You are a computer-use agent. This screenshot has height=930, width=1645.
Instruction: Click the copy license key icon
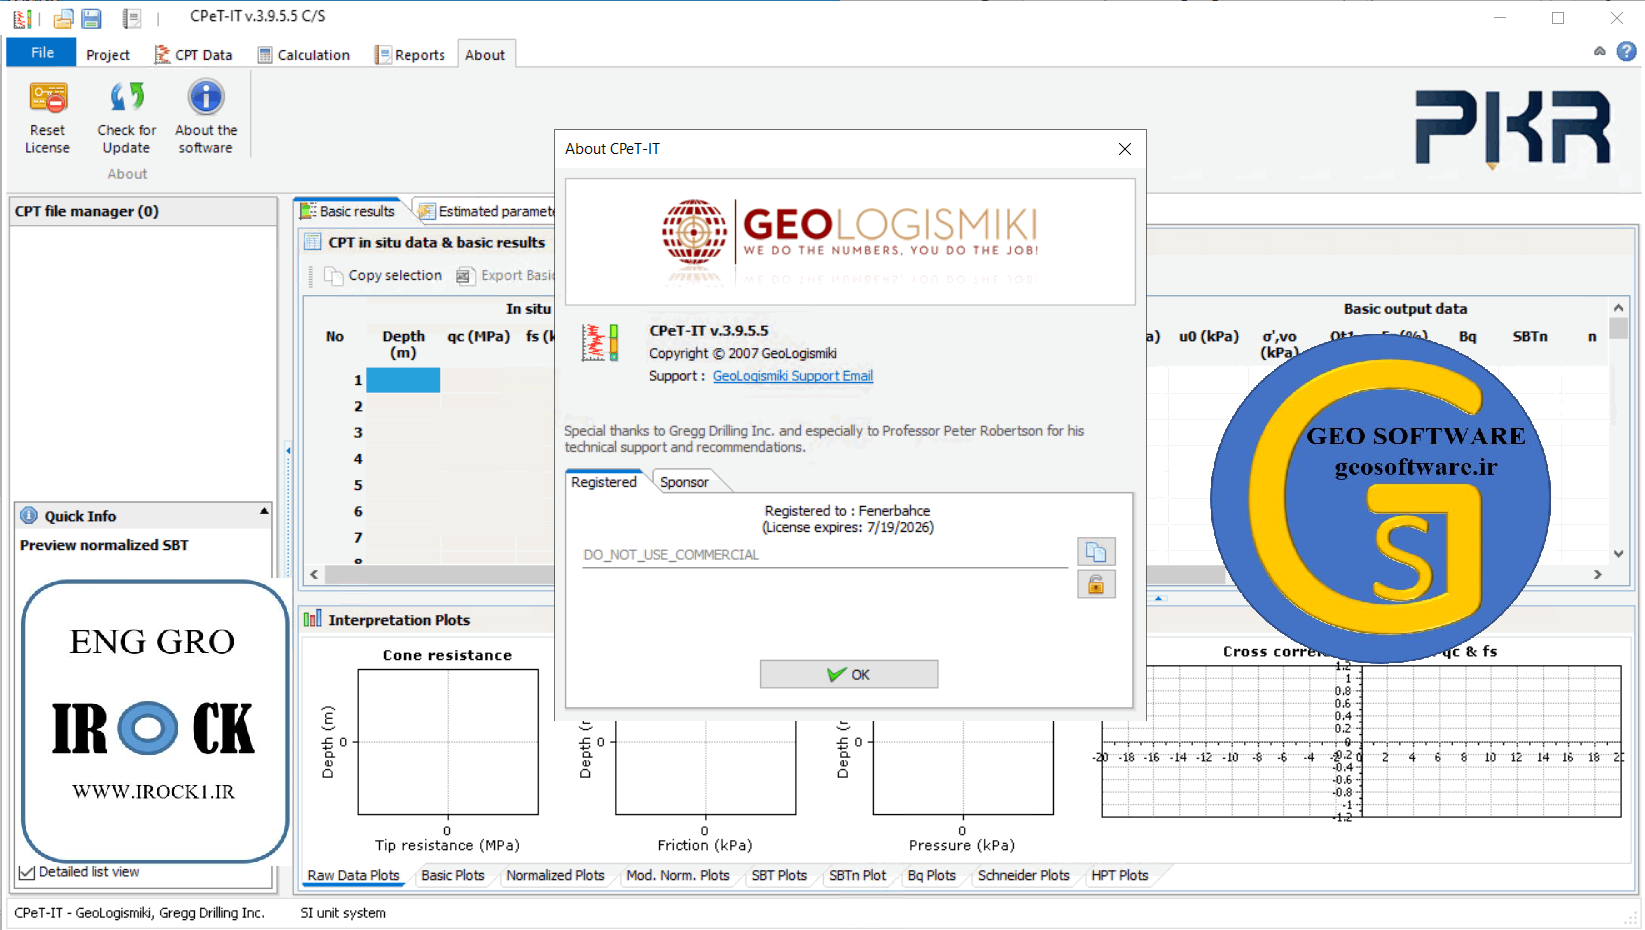[1096, 552]
